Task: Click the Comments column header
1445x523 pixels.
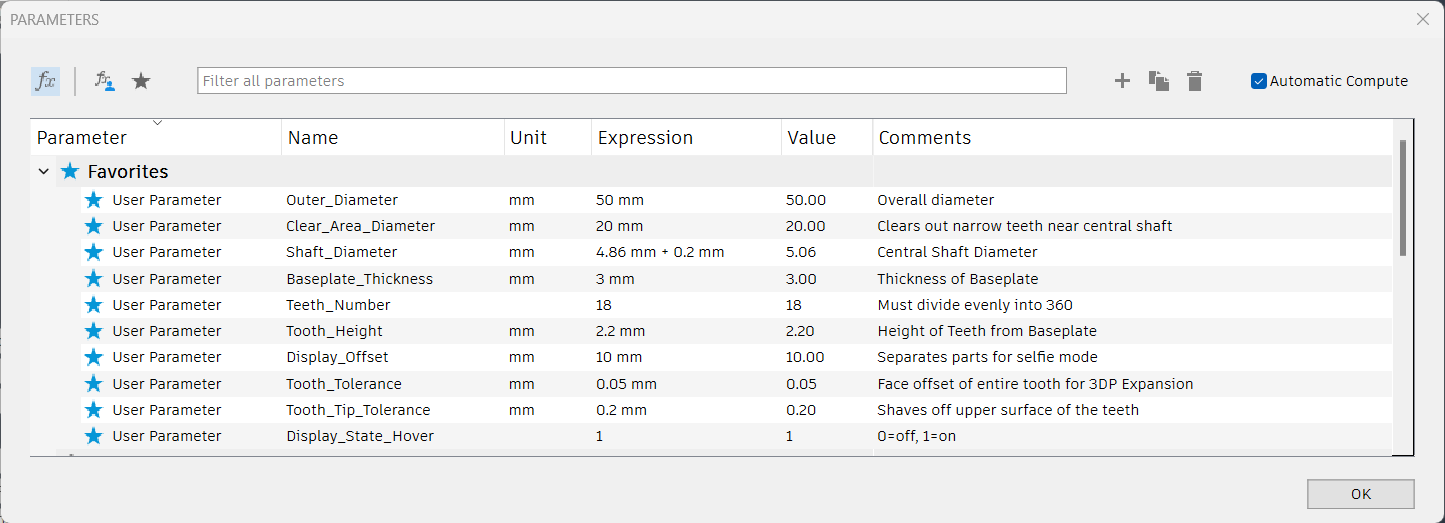Action: point(924,138)
